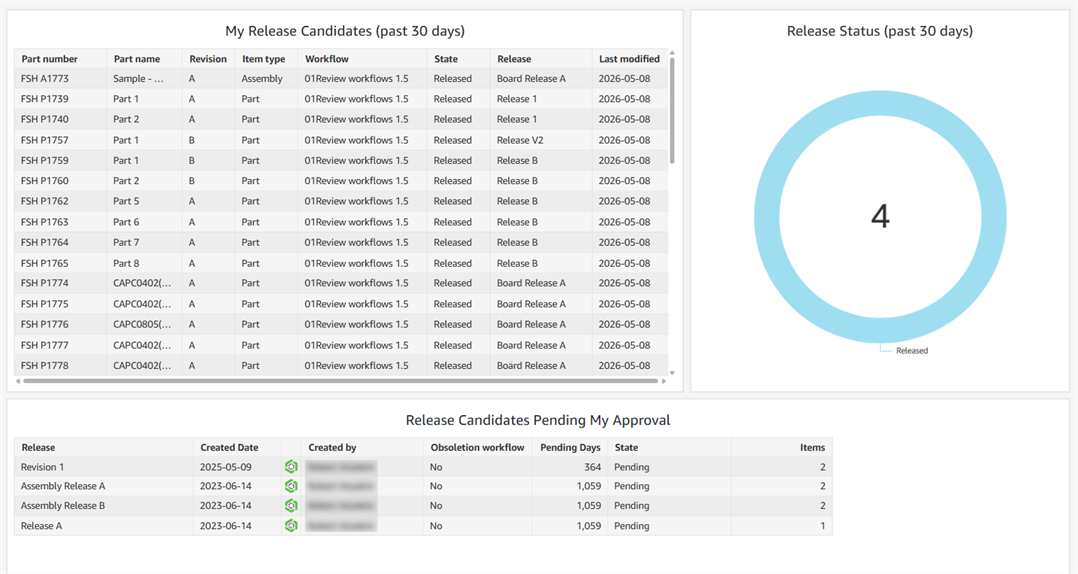1078x574 pixels.
Task: Click Sample part name cell
Action: point(139,78)
